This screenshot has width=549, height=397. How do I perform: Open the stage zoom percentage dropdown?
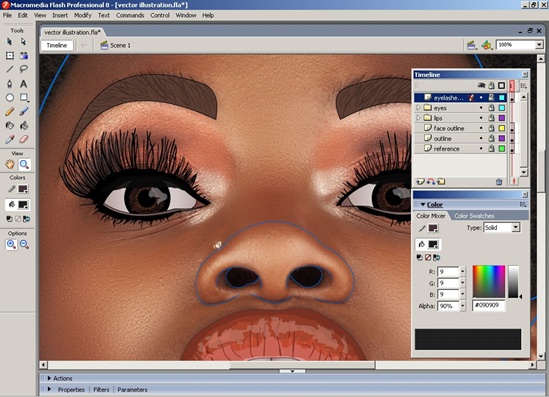click(539, 45)
